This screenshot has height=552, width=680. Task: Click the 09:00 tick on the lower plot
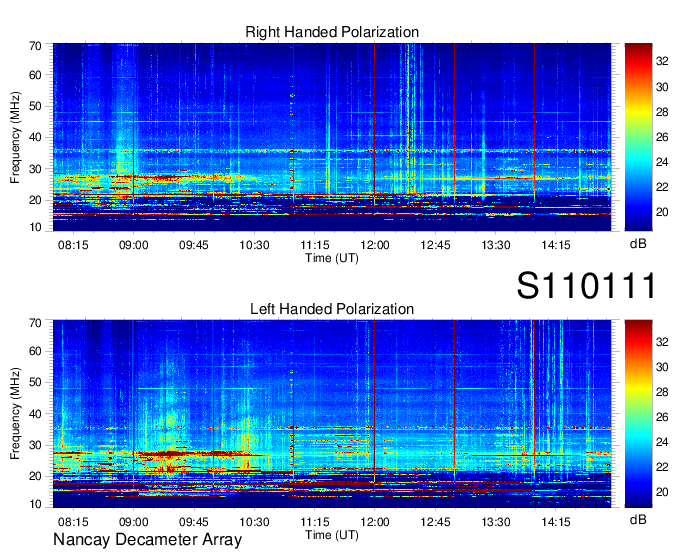134,522
